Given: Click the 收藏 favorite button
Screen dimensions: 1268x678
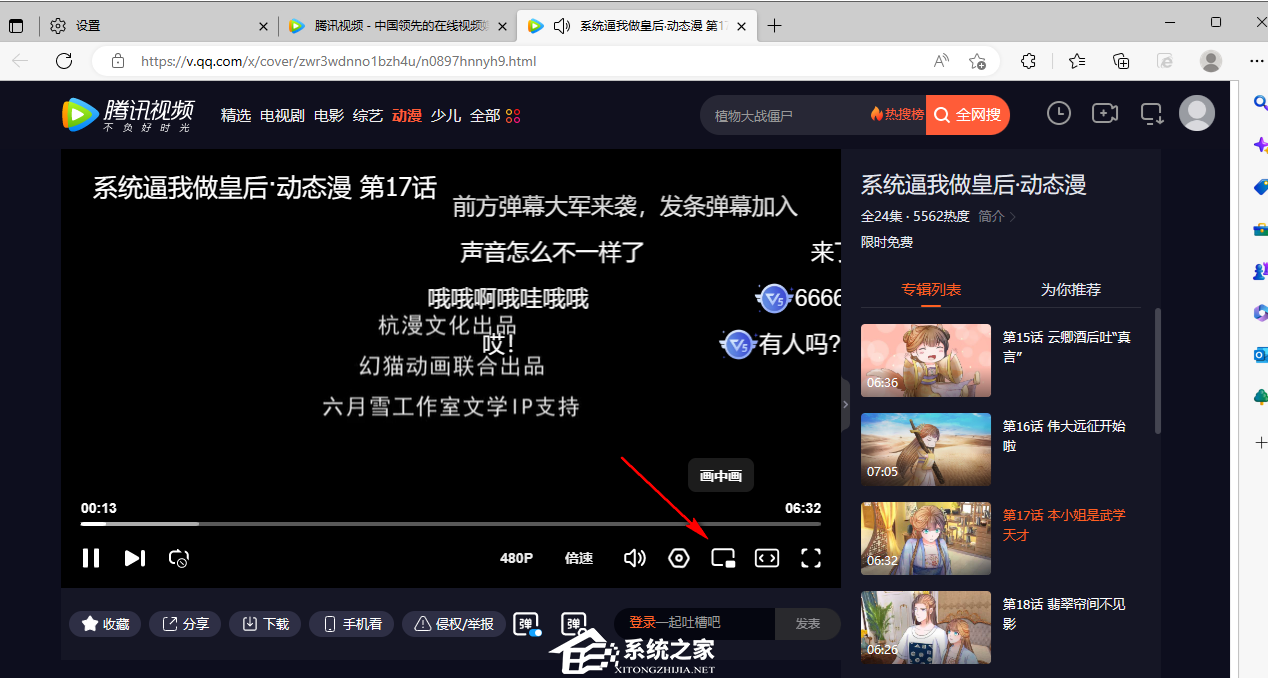Looking at the screenshot, I should [x=105, y=624].
